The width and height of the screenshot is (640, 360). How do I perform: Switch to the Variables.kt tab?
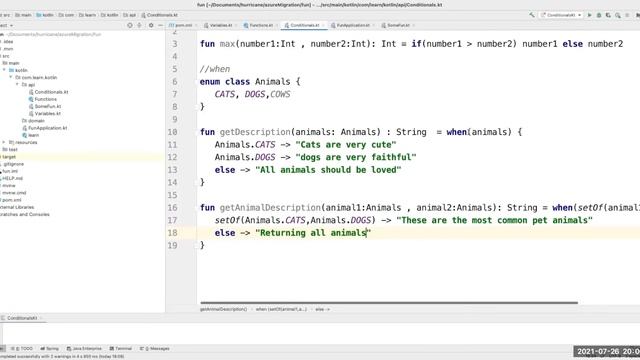(x=220, y=25)
